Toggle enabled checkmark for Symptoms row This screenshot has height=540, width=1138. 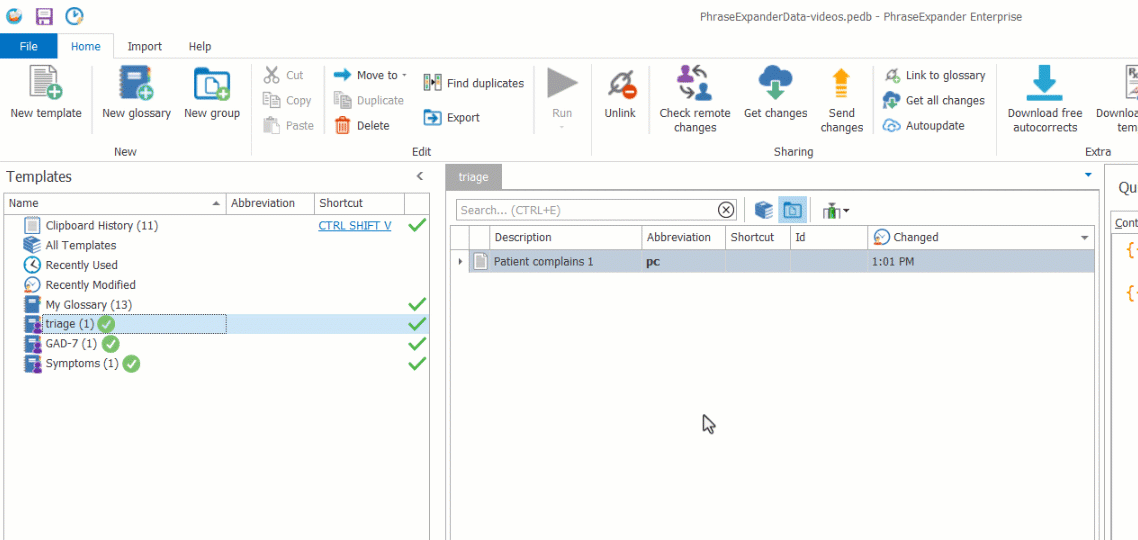(x=417, y=363)
